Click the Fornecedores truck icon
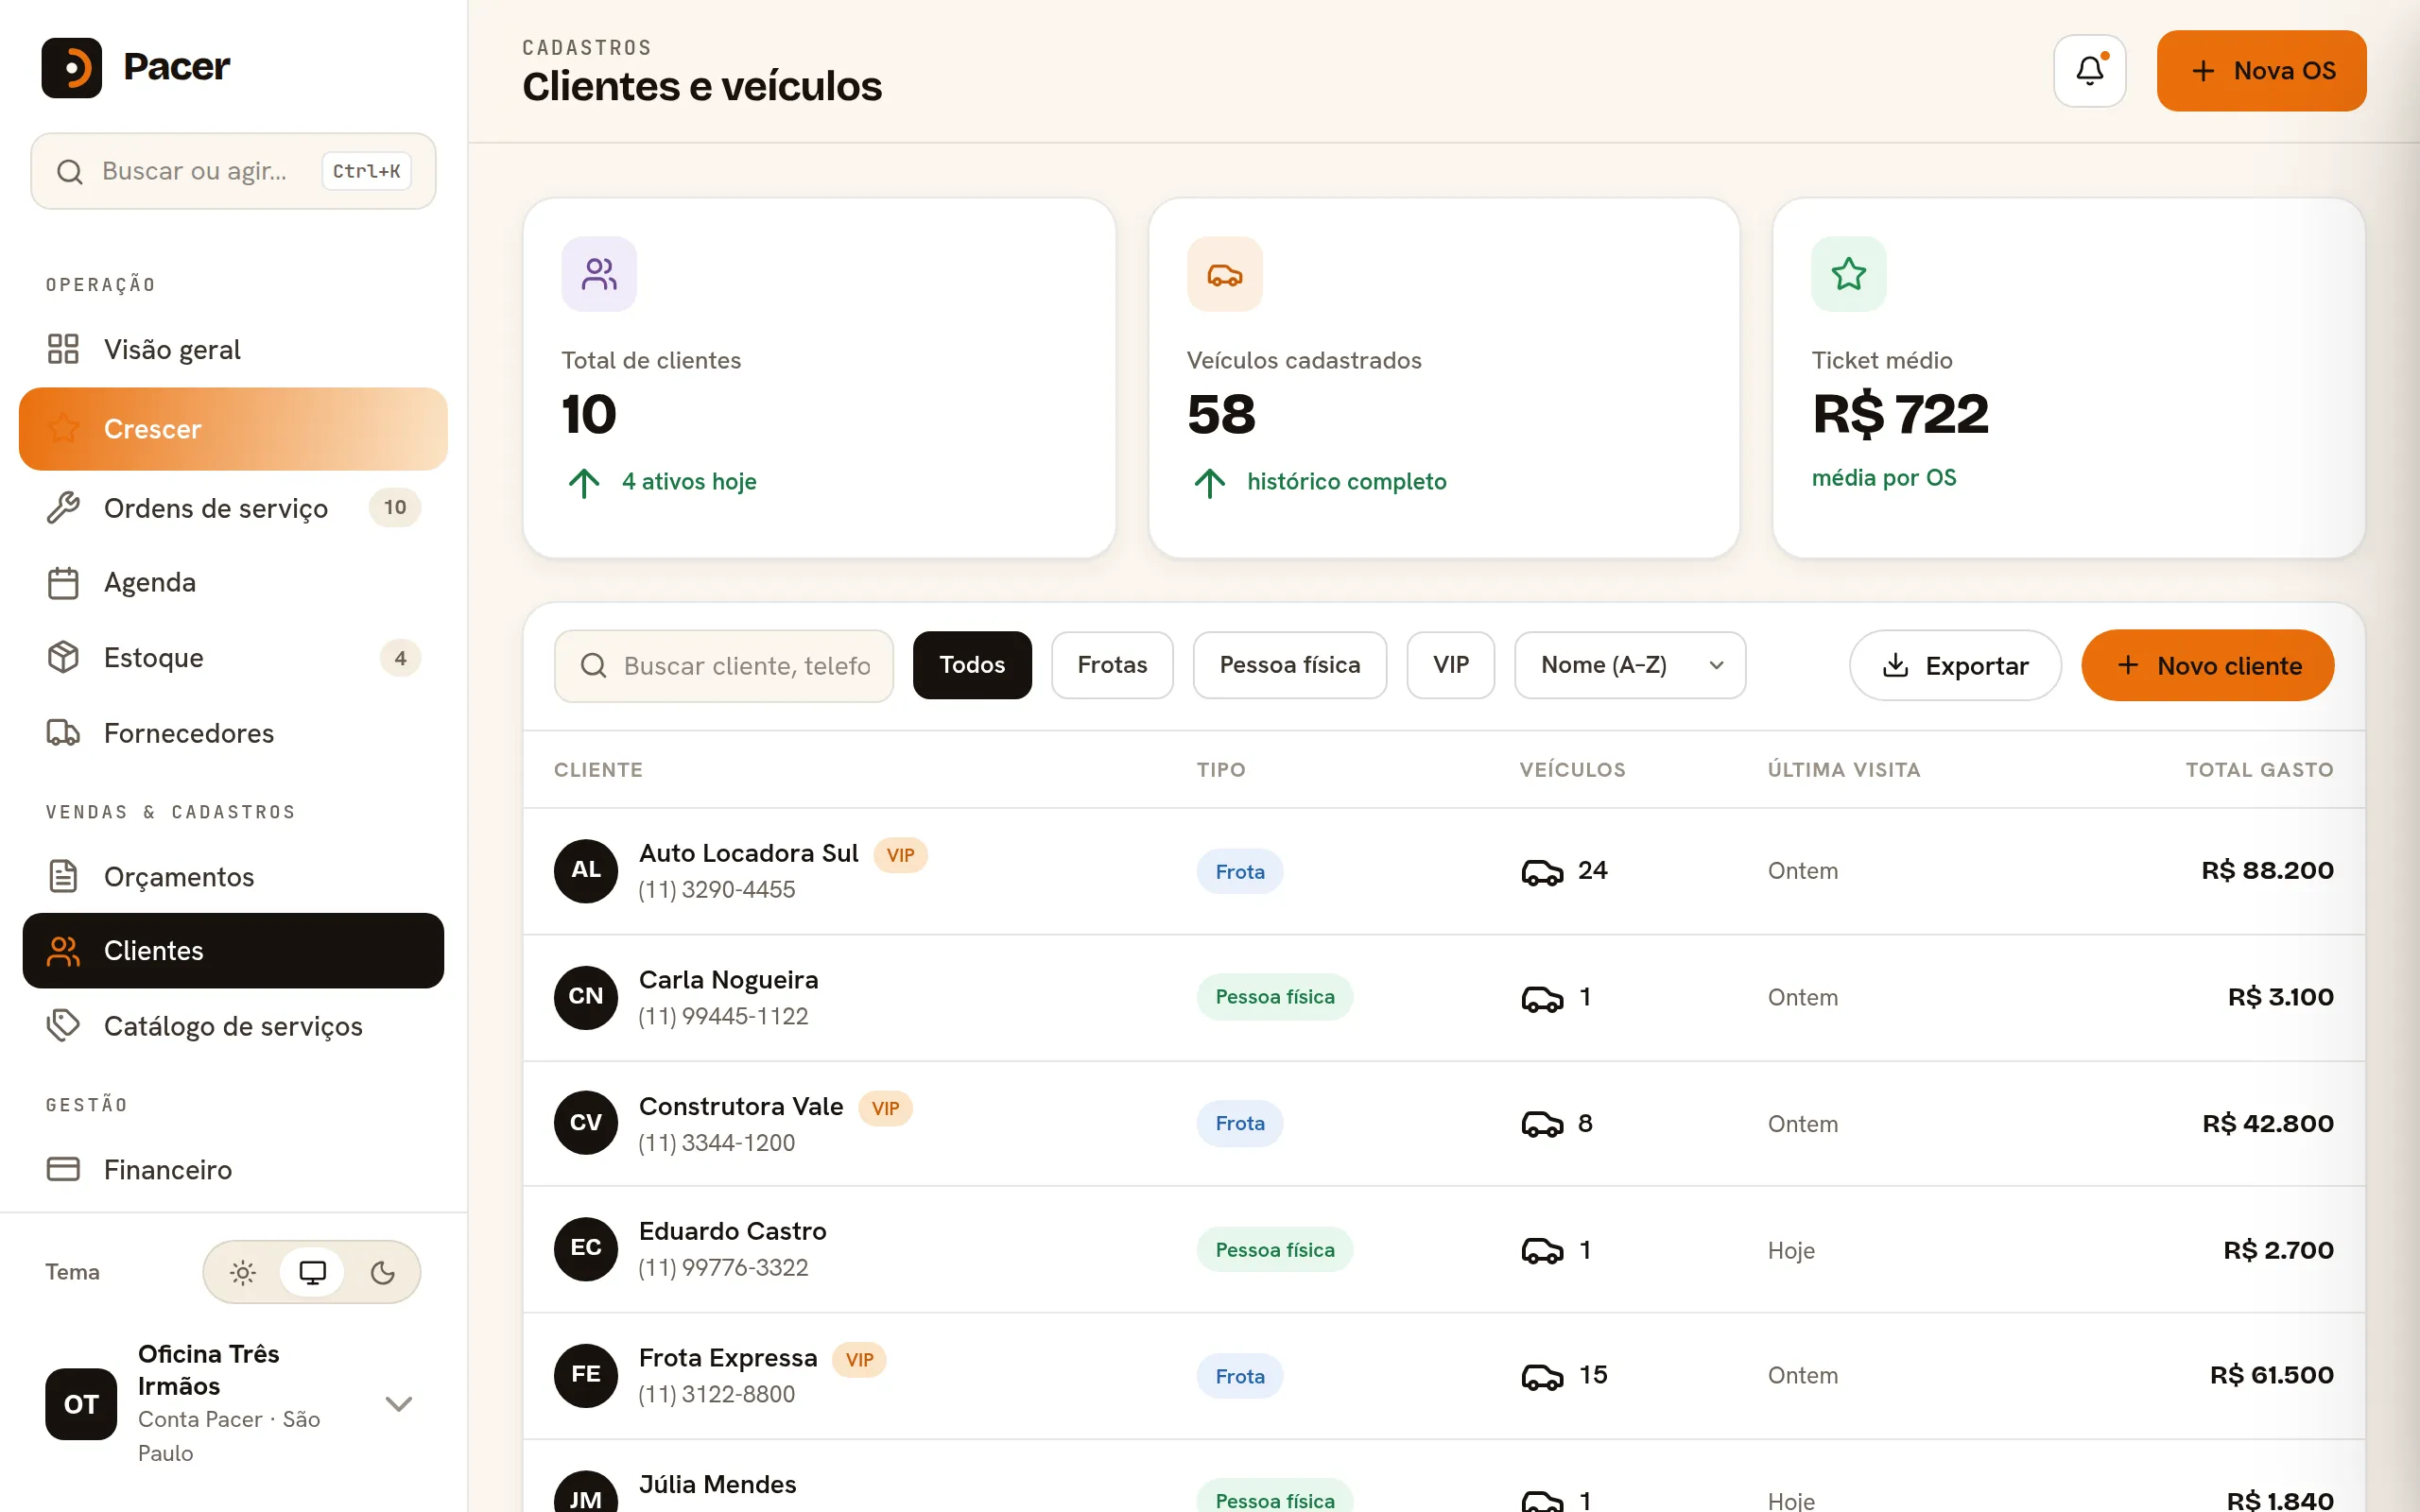Image resolution: width=2420 pixels, height=1512 pixels. 63,733
